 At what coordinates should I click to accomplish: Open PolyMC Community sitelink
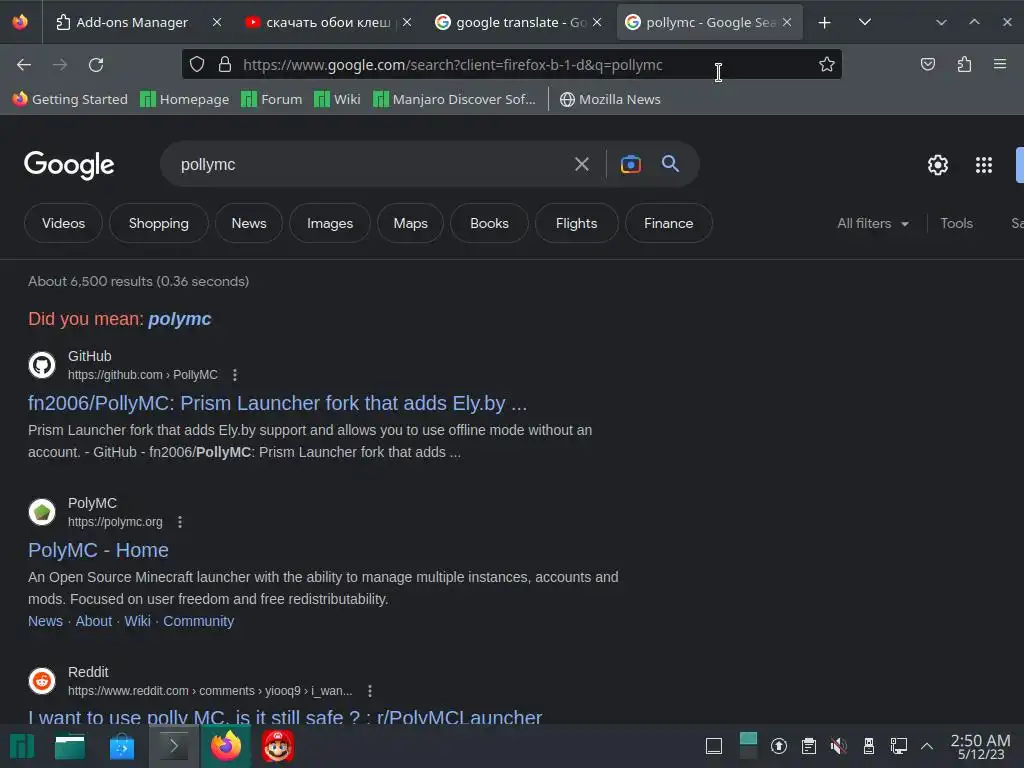click(199, 621)
